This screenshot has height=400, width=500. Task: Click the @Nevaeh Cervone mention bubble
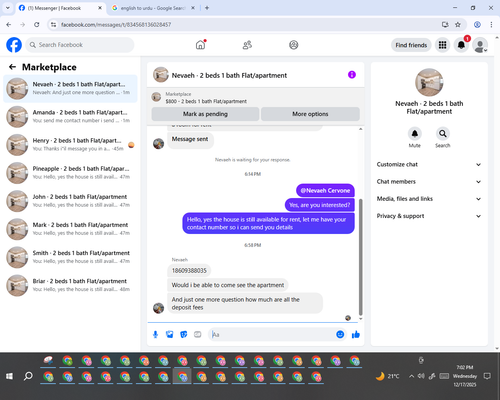[325, 191]
